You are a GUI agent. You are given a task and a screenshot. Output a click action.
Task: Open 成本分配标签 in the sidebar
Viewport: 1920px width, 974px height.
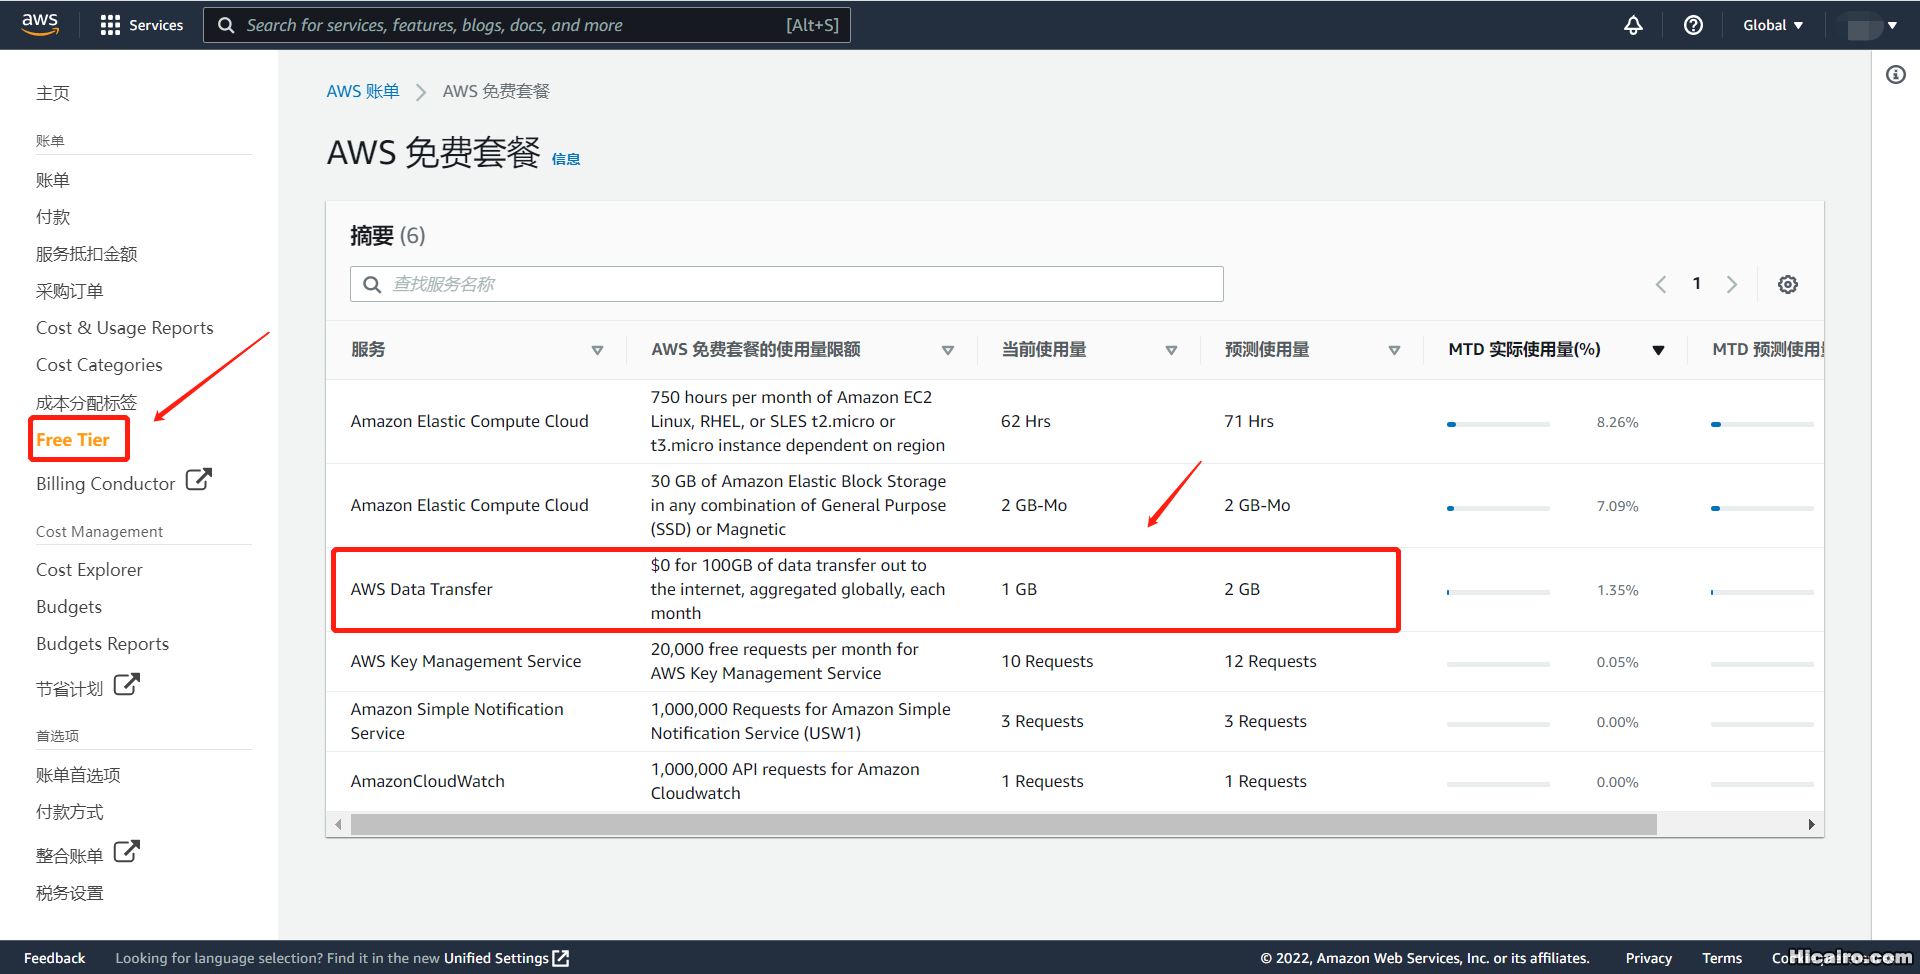[87, 403]
